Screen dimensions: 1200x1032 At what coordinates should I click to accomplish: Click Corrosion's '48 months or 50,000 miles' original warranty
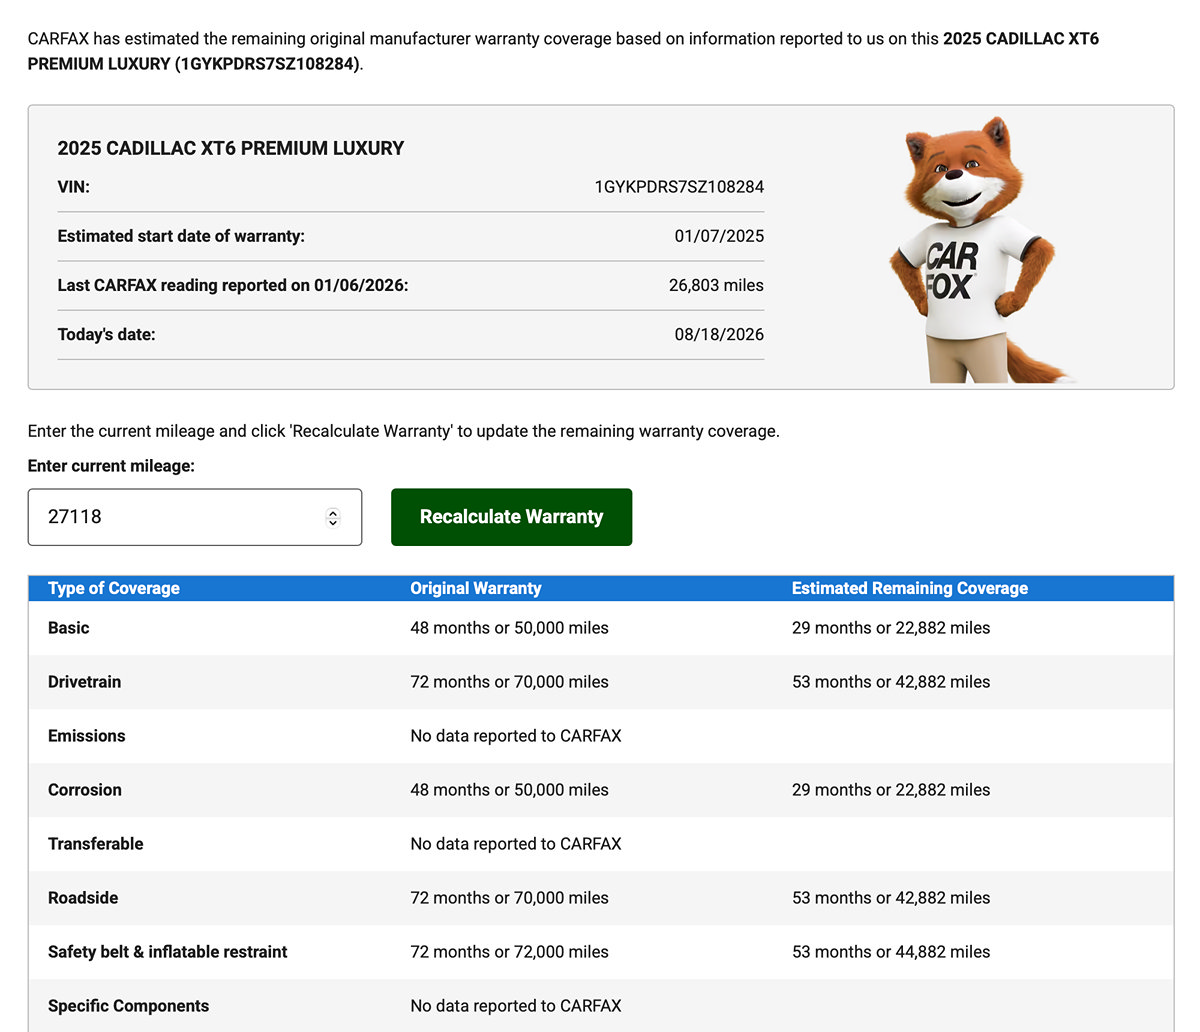[x=509, y=790]
